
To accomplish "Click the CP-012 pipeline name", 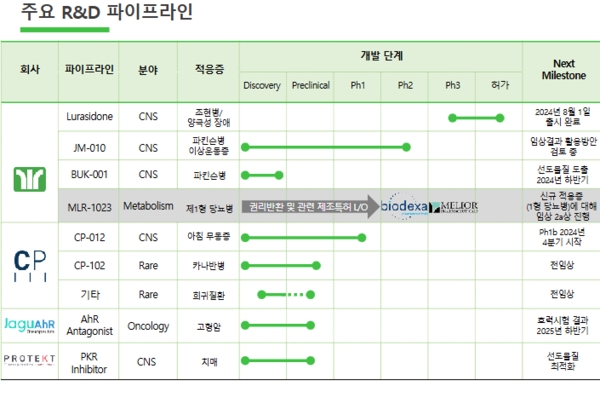I will (89, 237).
